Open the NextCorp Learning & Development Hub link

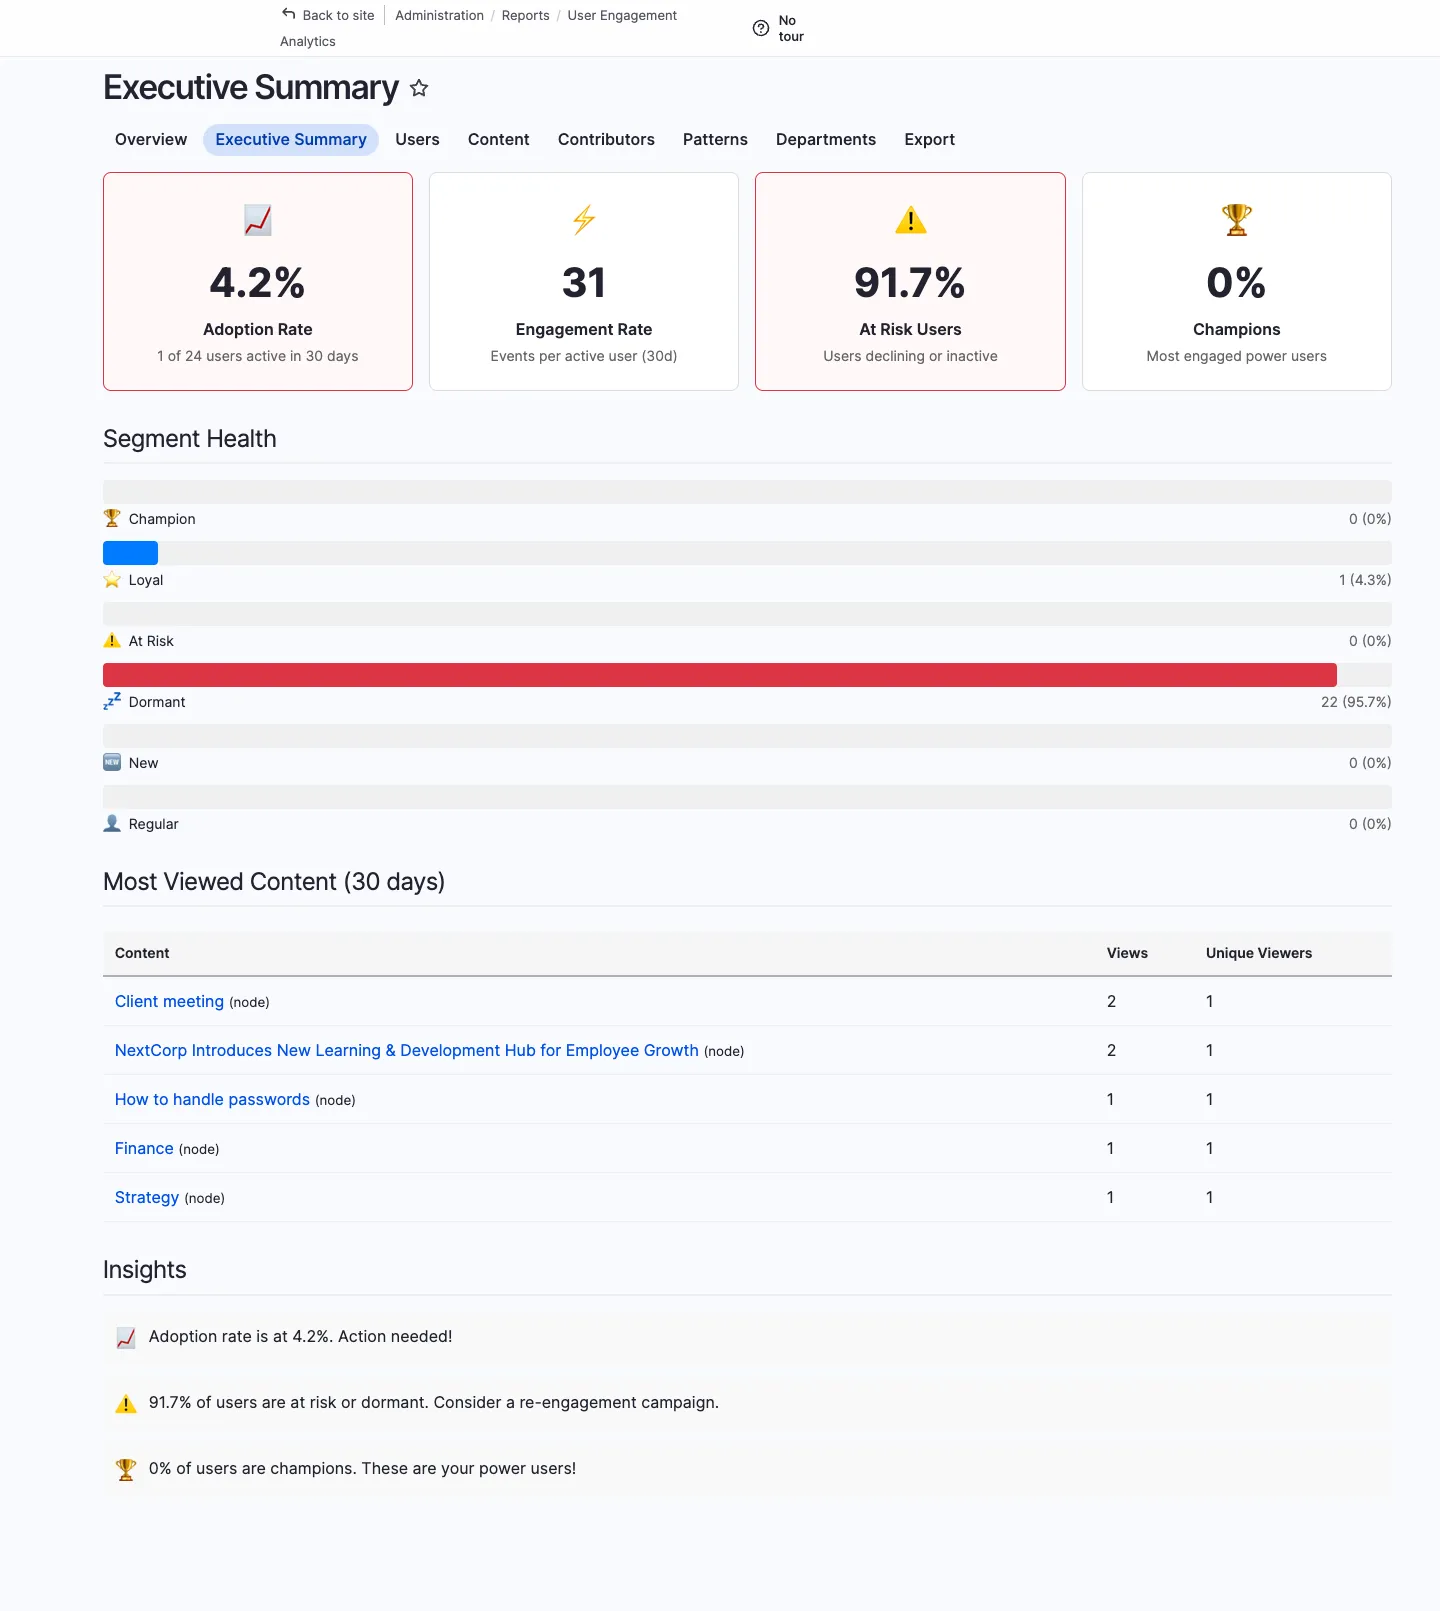[407, 1050]
